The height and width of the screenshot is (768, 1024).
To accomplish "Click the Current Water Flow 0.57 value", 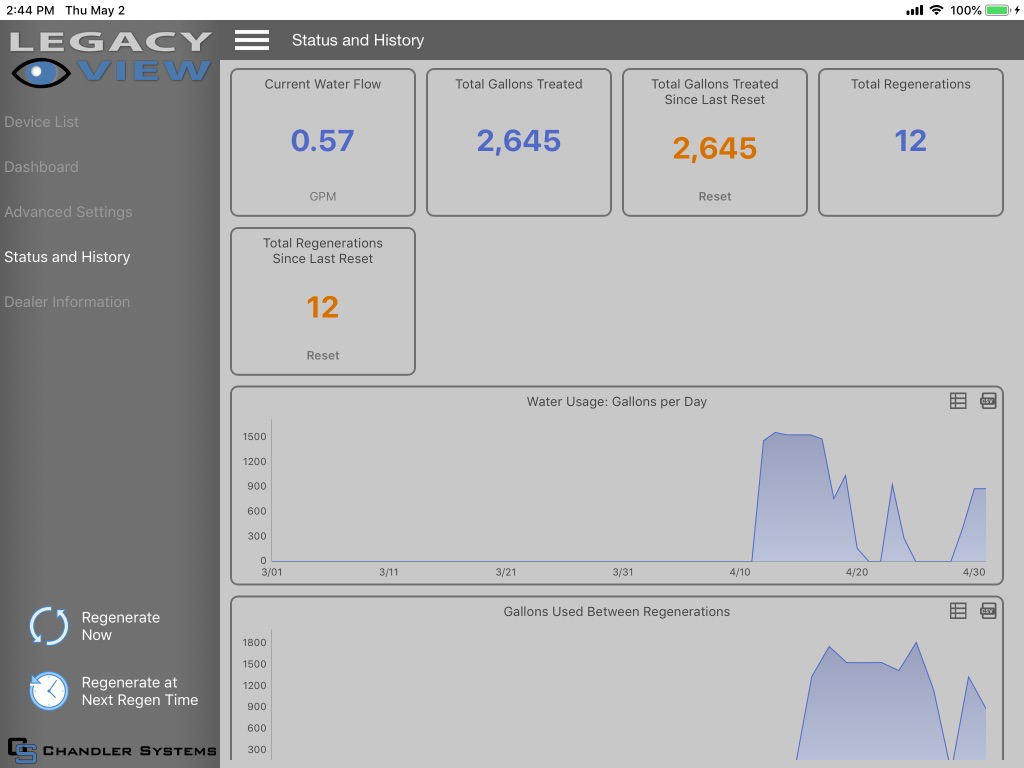I will coord(323,140).
